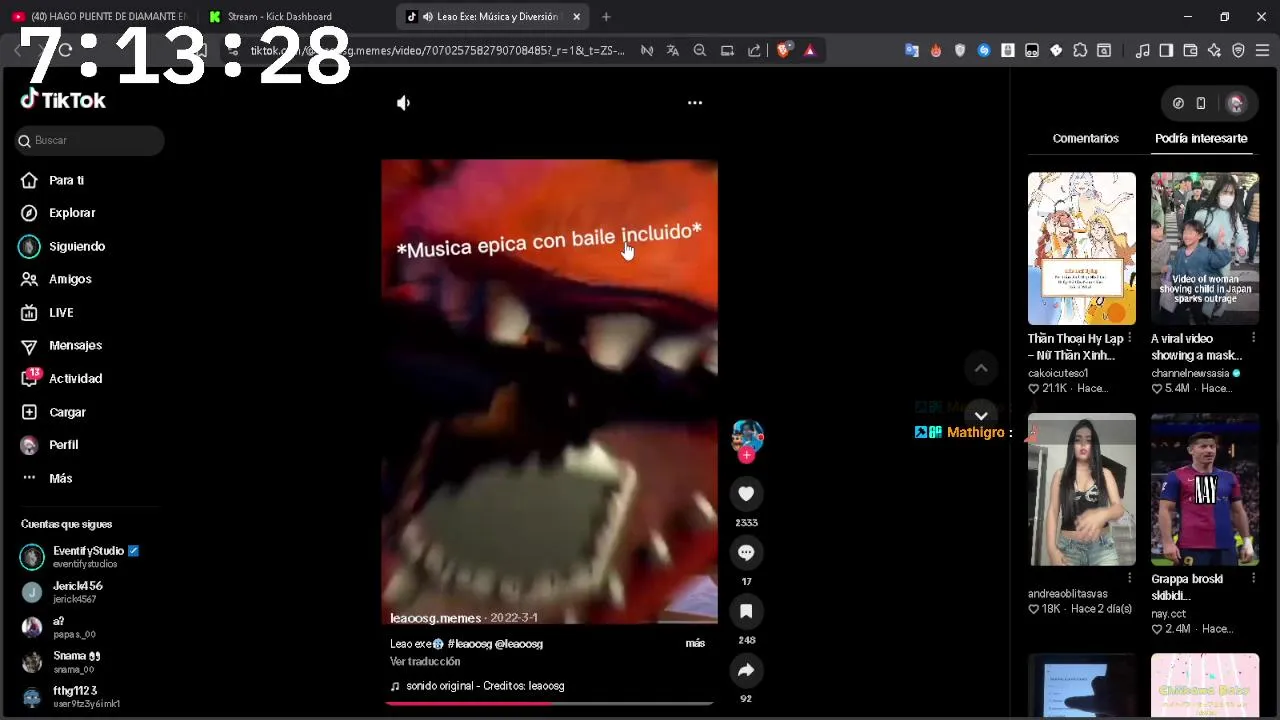This screenshot has width=1280, height=720.
Task: Open the viral masked woman video thumbnail
Action: [x=1205, y=248]
